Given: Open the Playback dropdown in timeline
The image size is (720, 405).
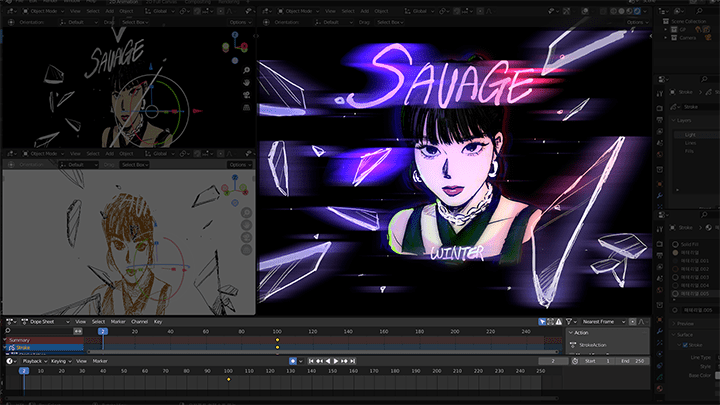Looking at the screenshot, I should point(34,361).
